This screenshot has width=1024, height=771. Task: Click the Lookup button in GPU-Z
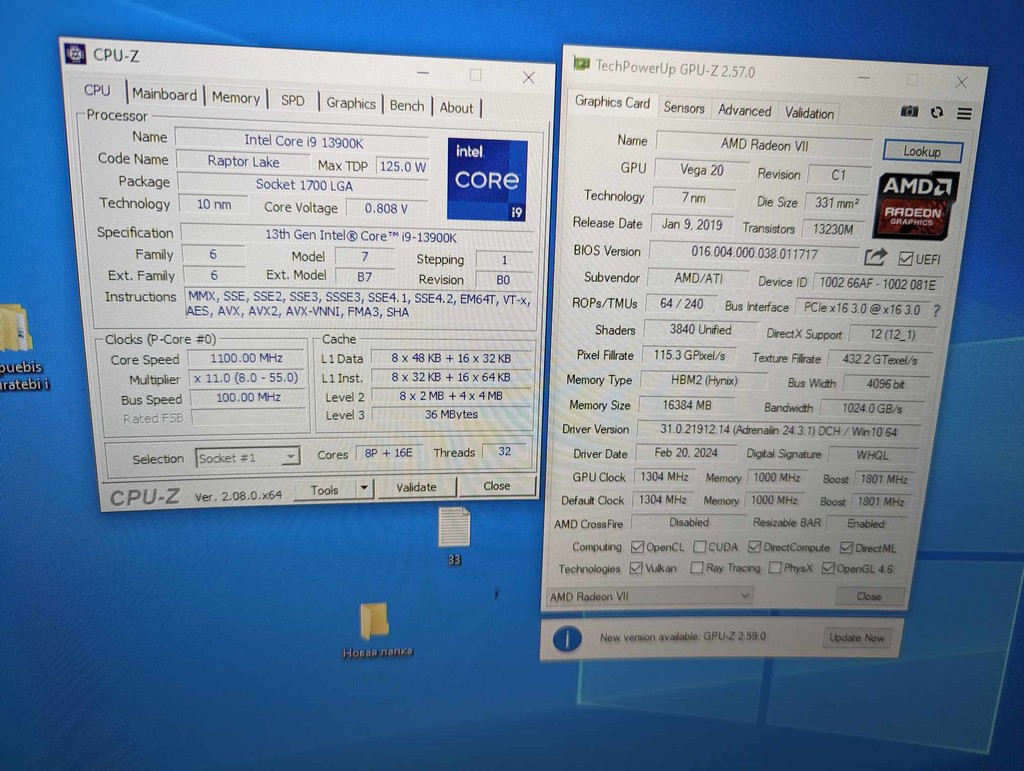(x=922, y=151)
